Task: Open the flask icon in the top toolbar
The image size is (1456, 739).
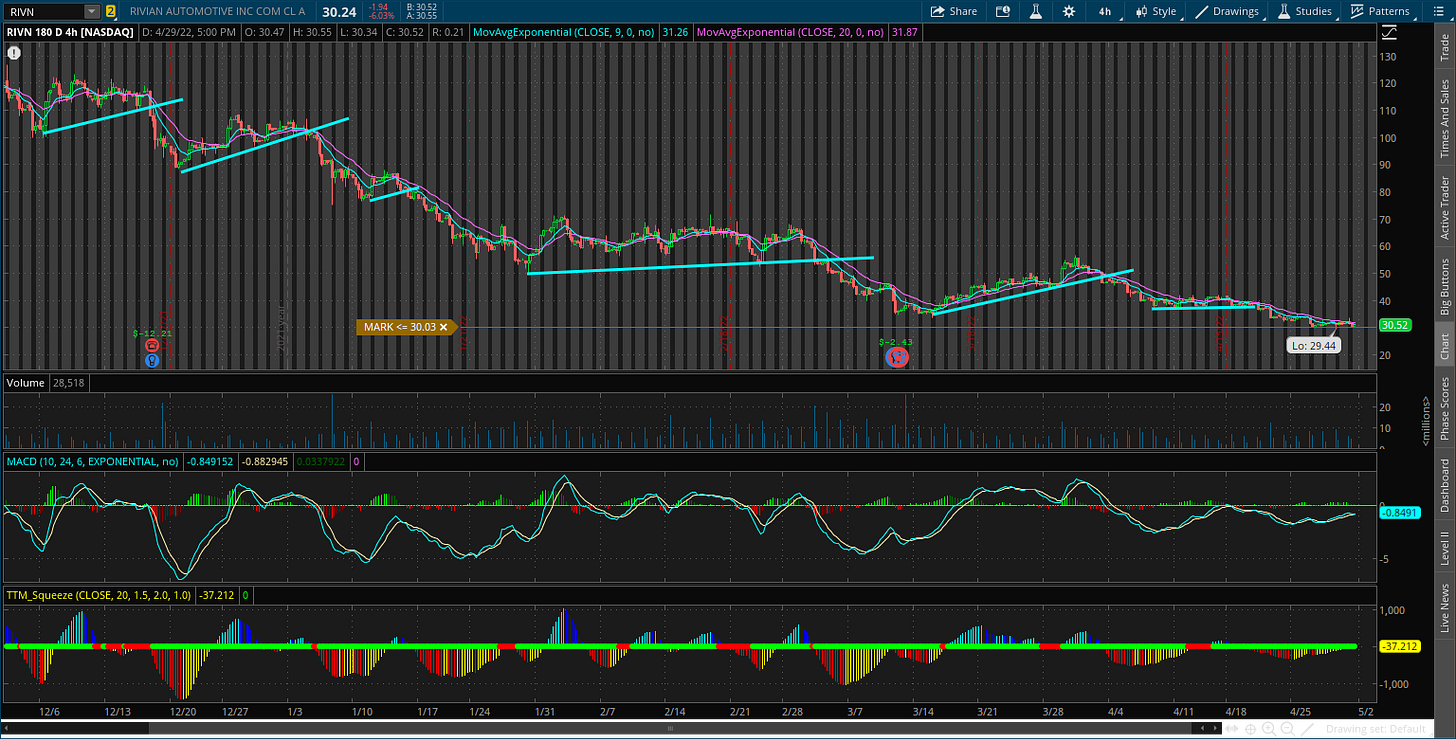Action: (x=1036, y=12)
